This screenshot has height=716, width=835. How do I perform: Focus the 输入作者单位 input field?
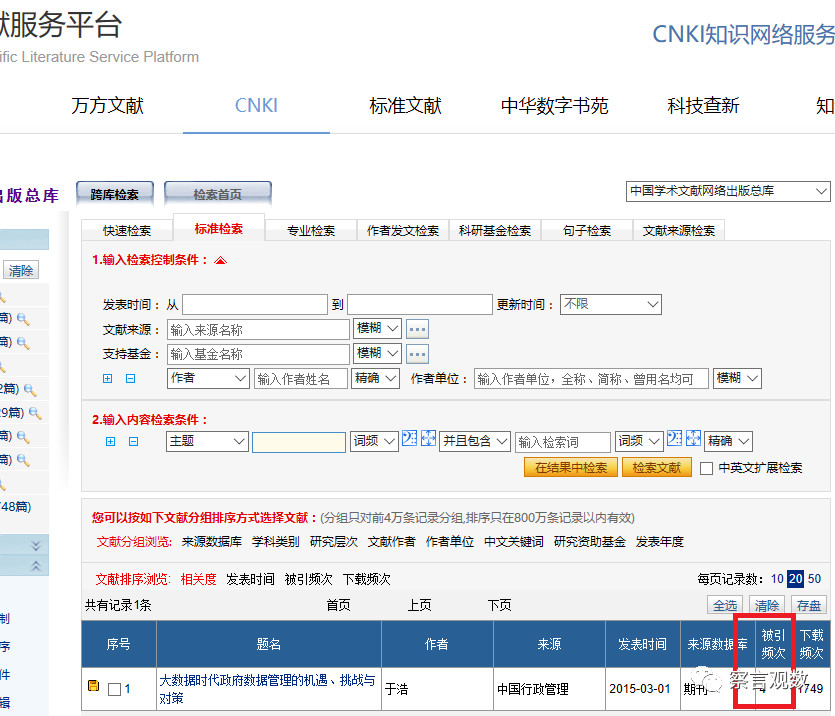[591, 378]
